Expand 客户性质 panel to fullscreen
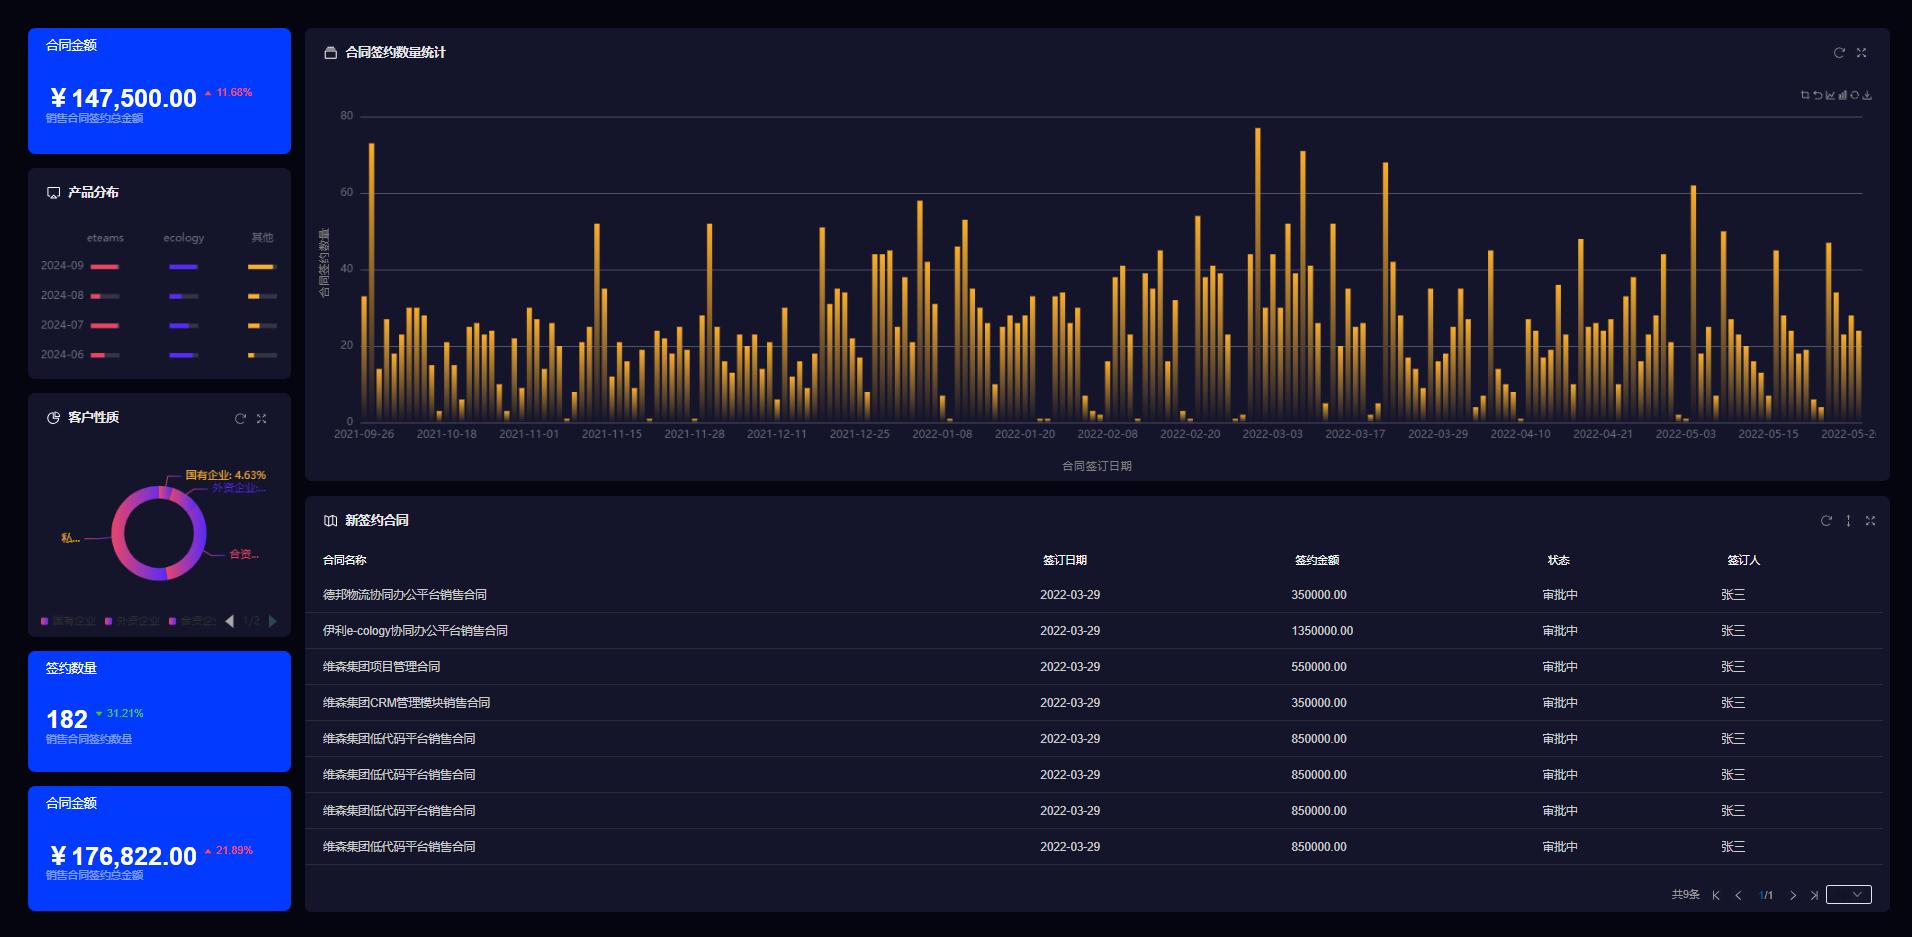Viewport: 1912px width, 937px height. [x=261, y=419]
